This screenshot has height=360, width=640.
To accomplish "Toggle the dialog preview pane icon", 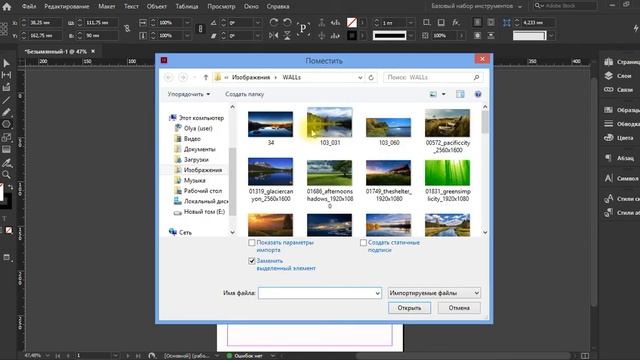I will tap(460, 94).
